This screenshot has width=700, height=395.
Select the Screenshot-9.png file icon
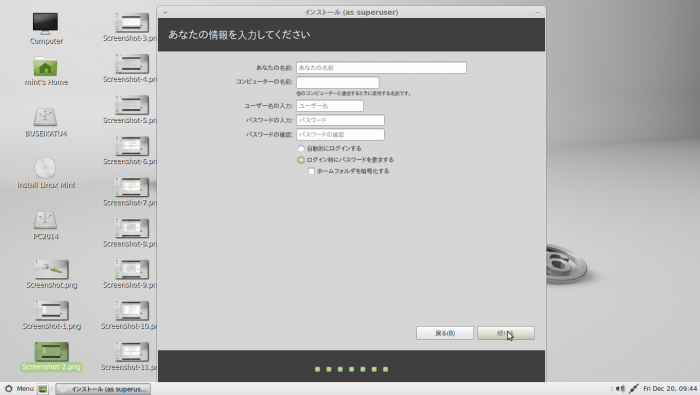pos(132,269)
